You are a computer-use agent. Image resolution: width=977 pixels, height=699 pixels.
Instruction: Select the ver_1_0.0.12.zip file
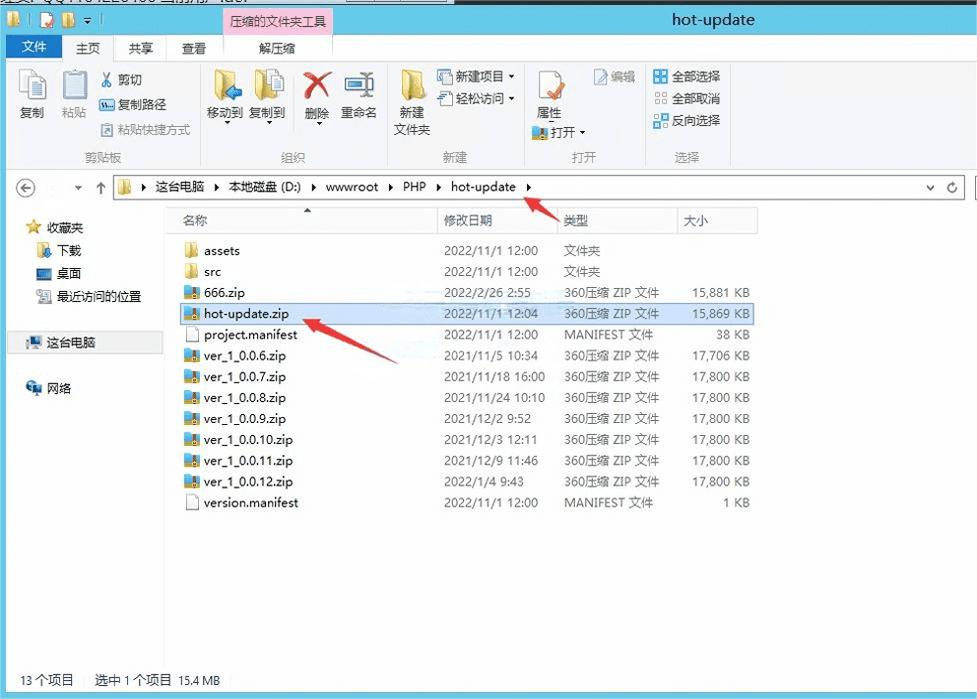[467, 482]
